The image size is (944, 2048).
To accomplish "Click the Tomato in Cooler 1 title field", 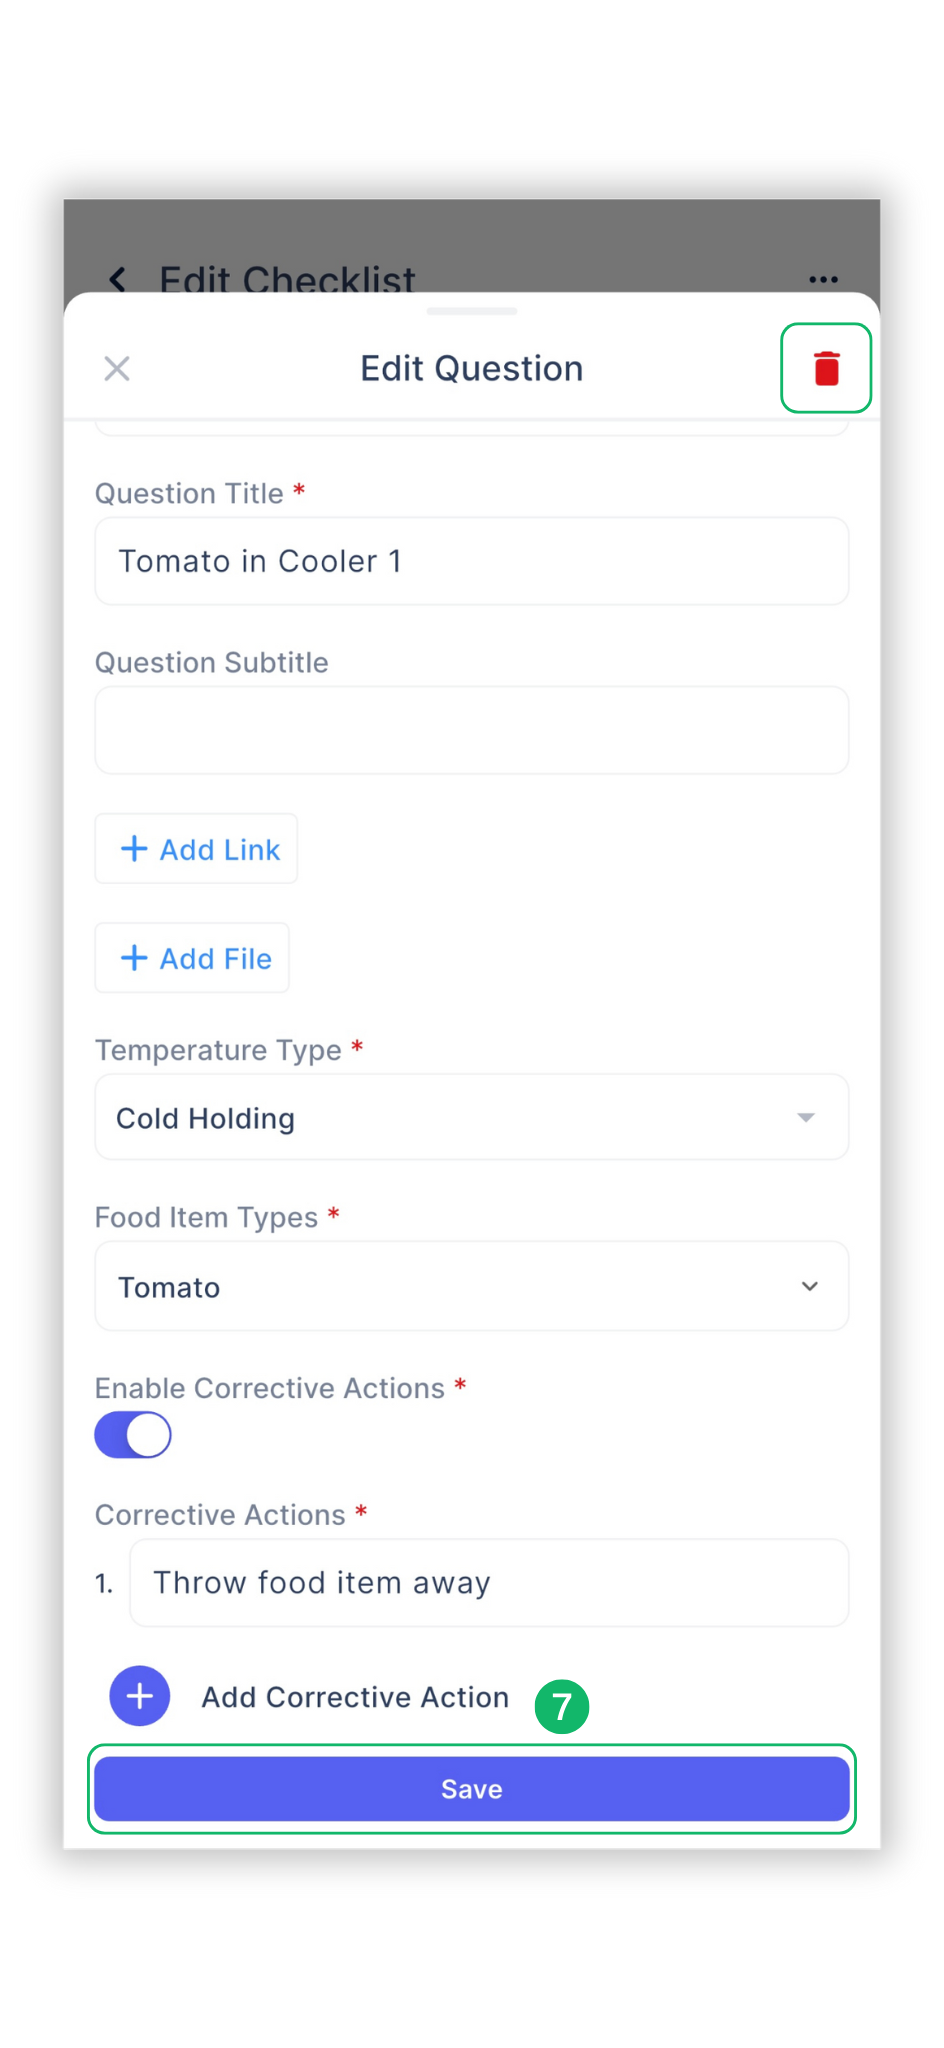I will click(x=471, y=561).
